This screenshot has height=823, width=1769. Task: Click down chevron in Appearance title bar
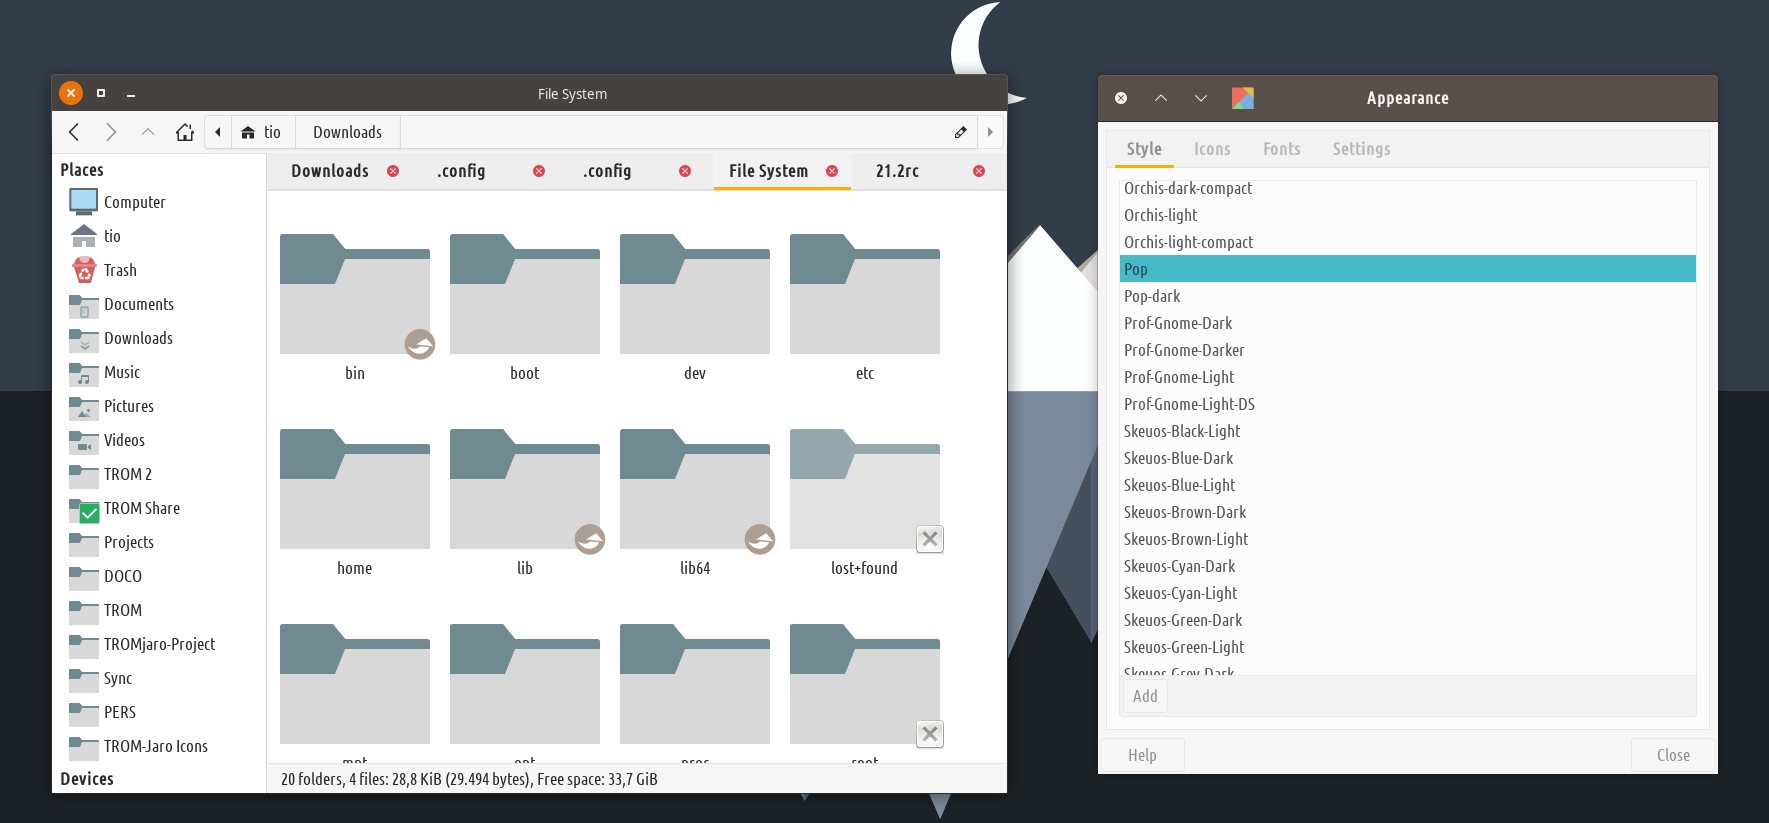(1201, 98)
